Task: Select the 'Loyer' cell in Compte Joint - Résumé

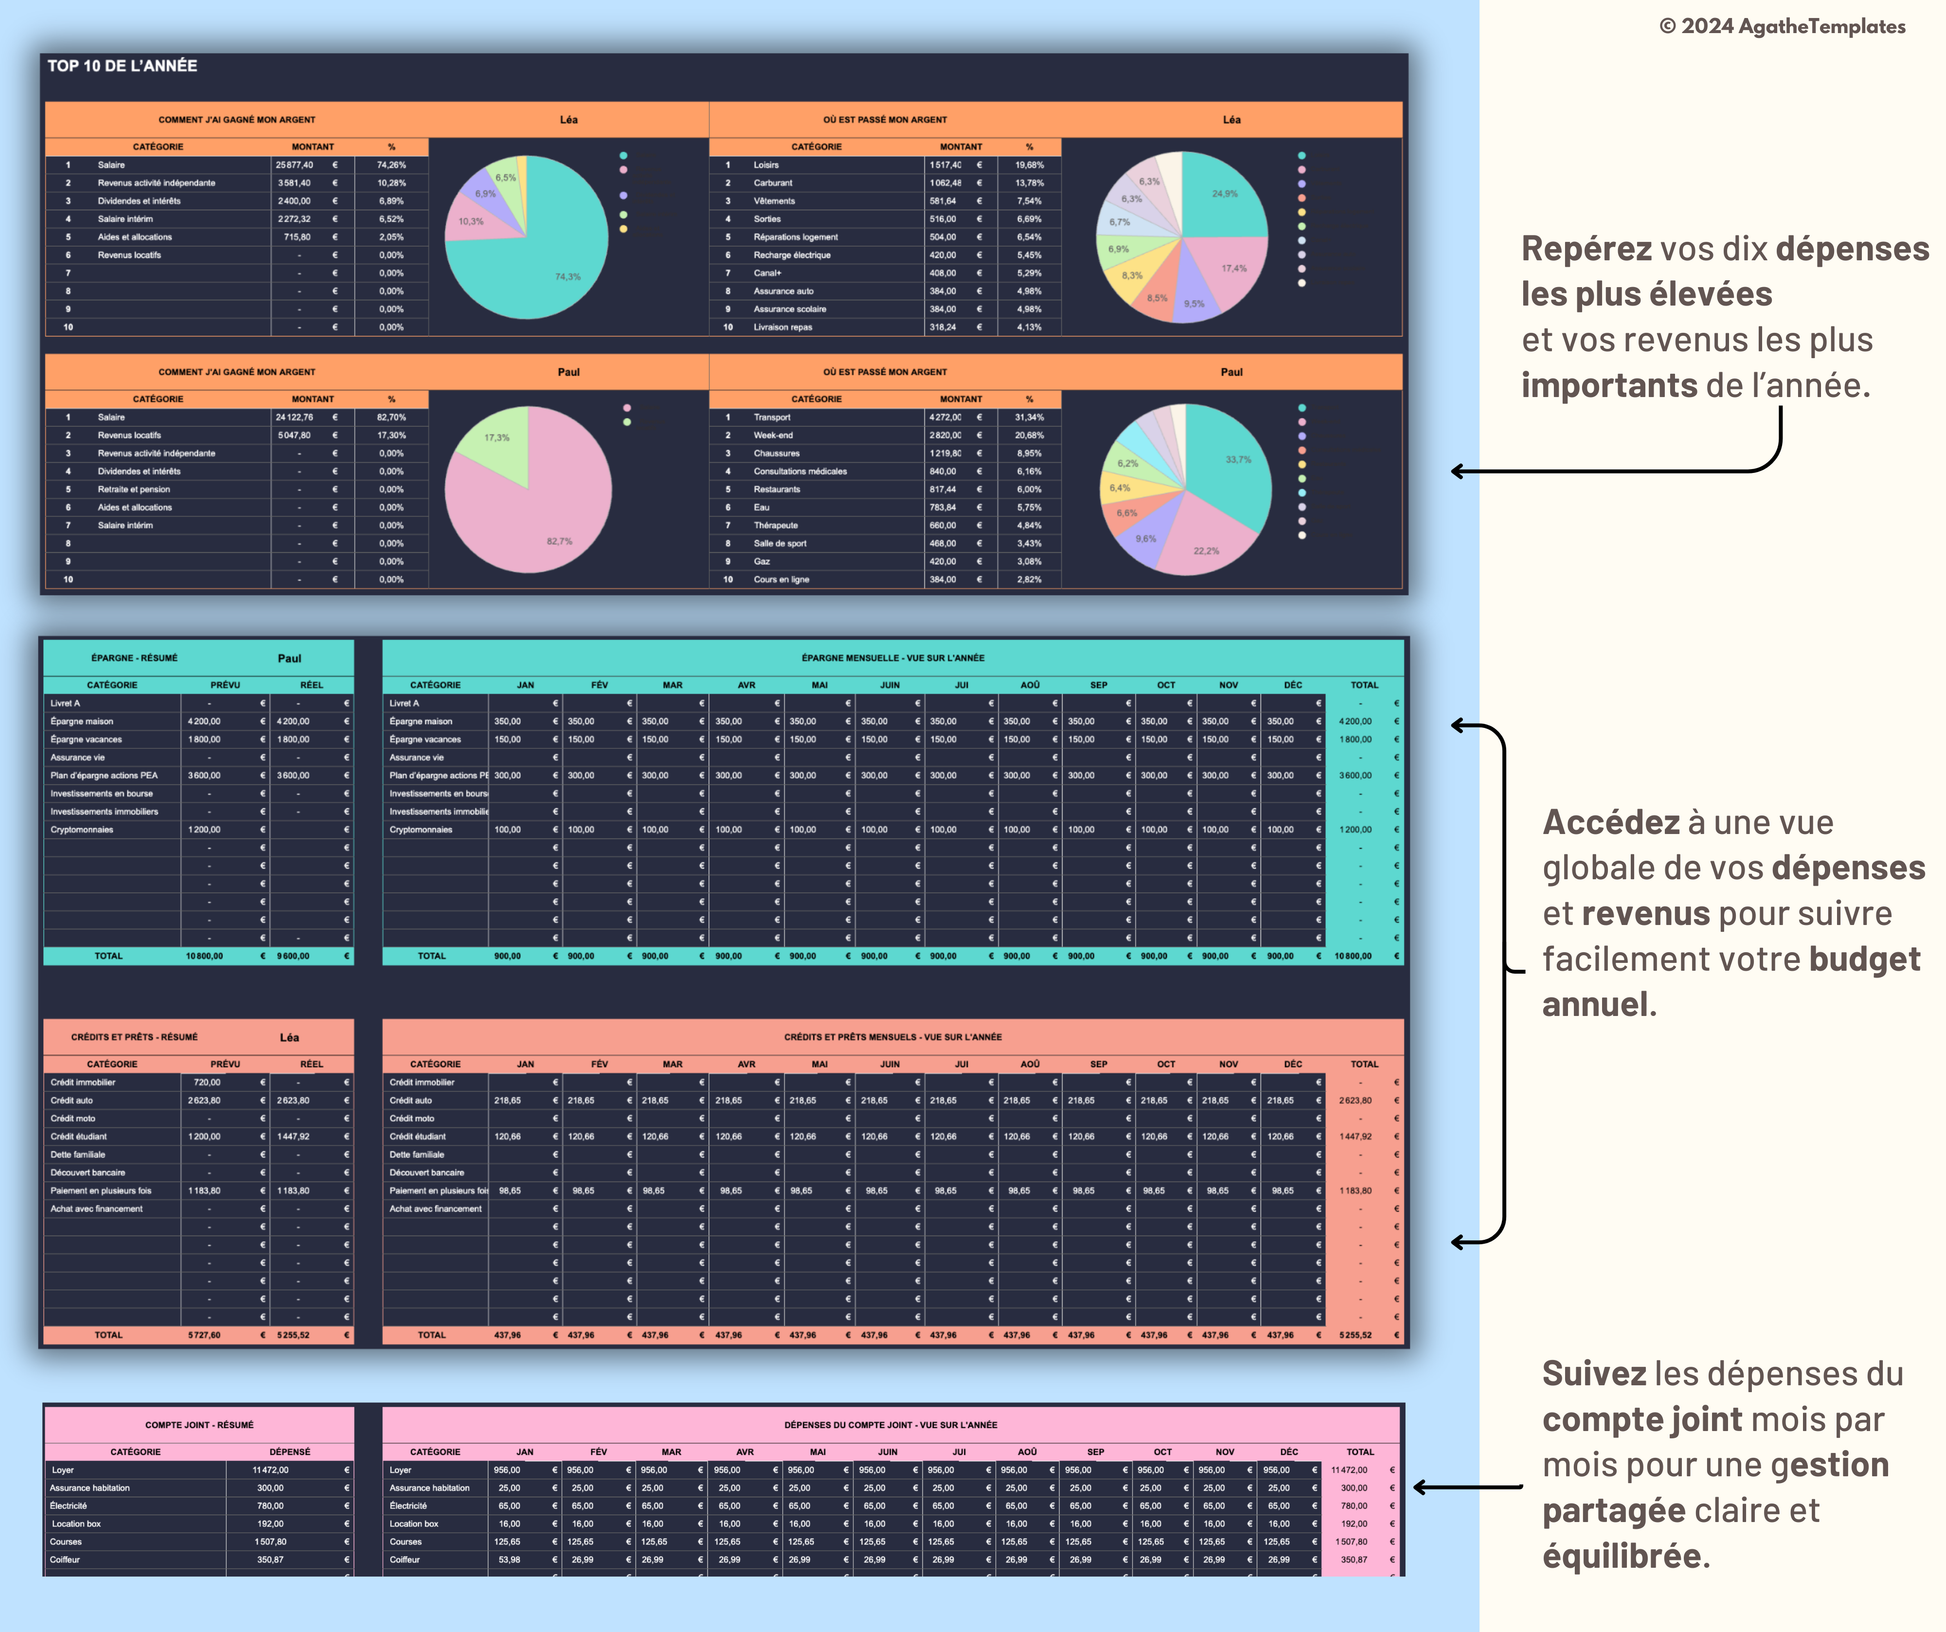Action: [63, 1470]
